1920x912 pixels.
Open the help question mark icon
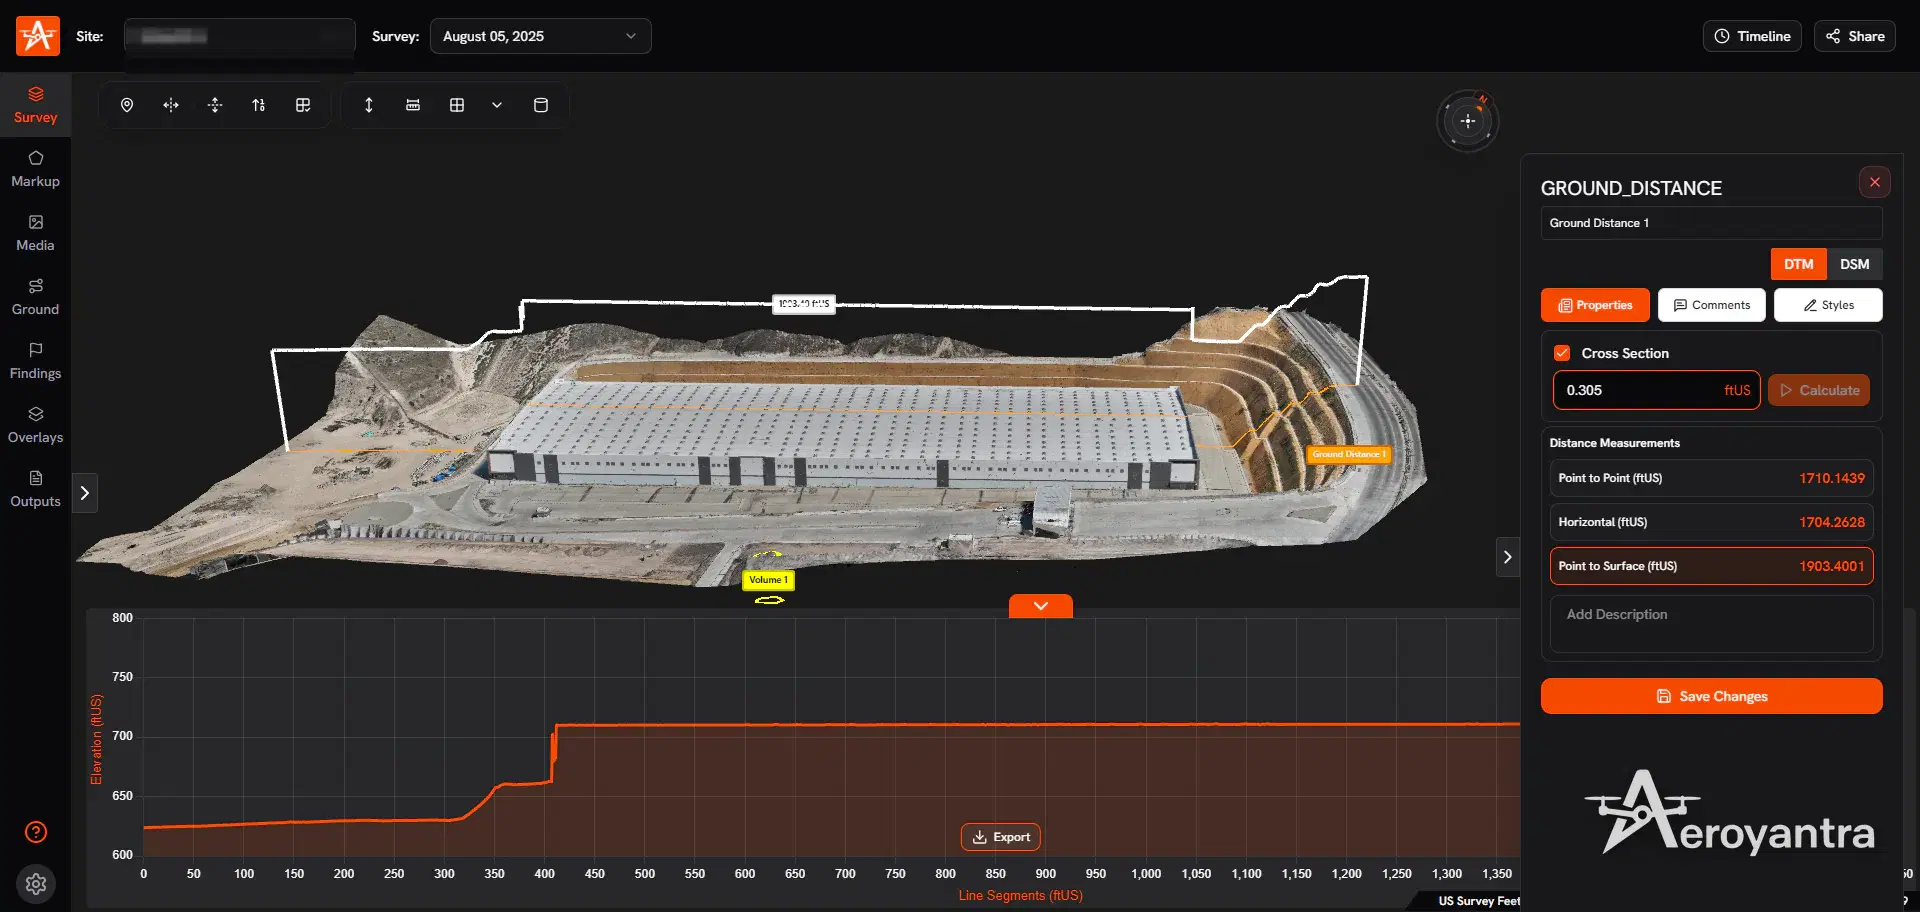pos(36,832)
